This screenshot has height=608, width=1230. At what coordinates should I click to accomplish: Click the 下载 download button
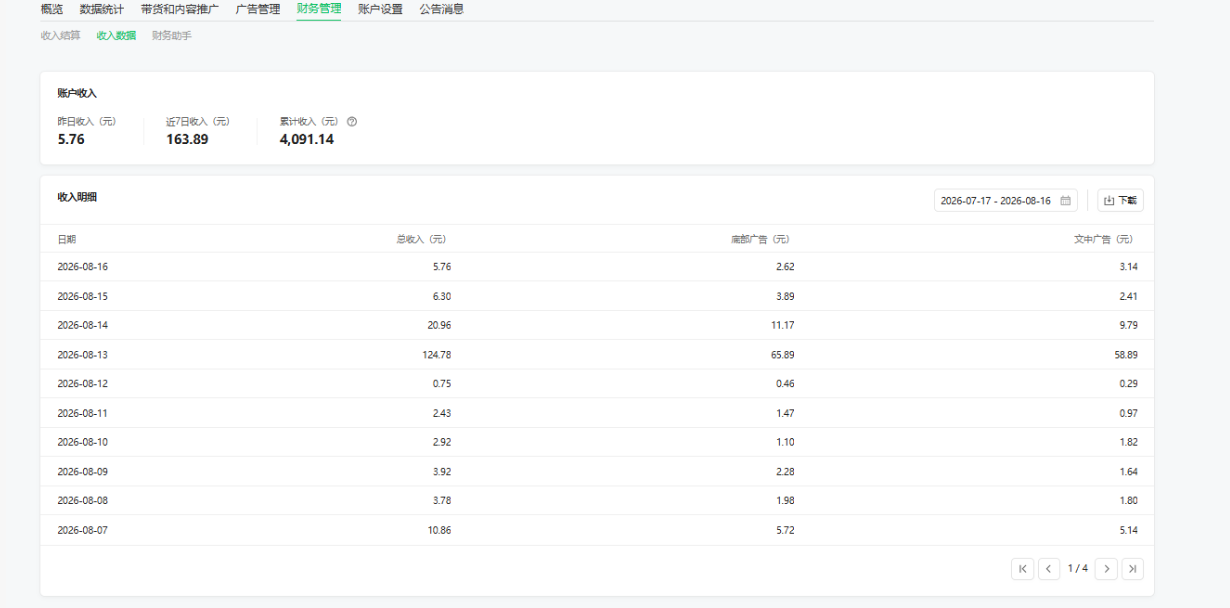(x=1120, y=200)
